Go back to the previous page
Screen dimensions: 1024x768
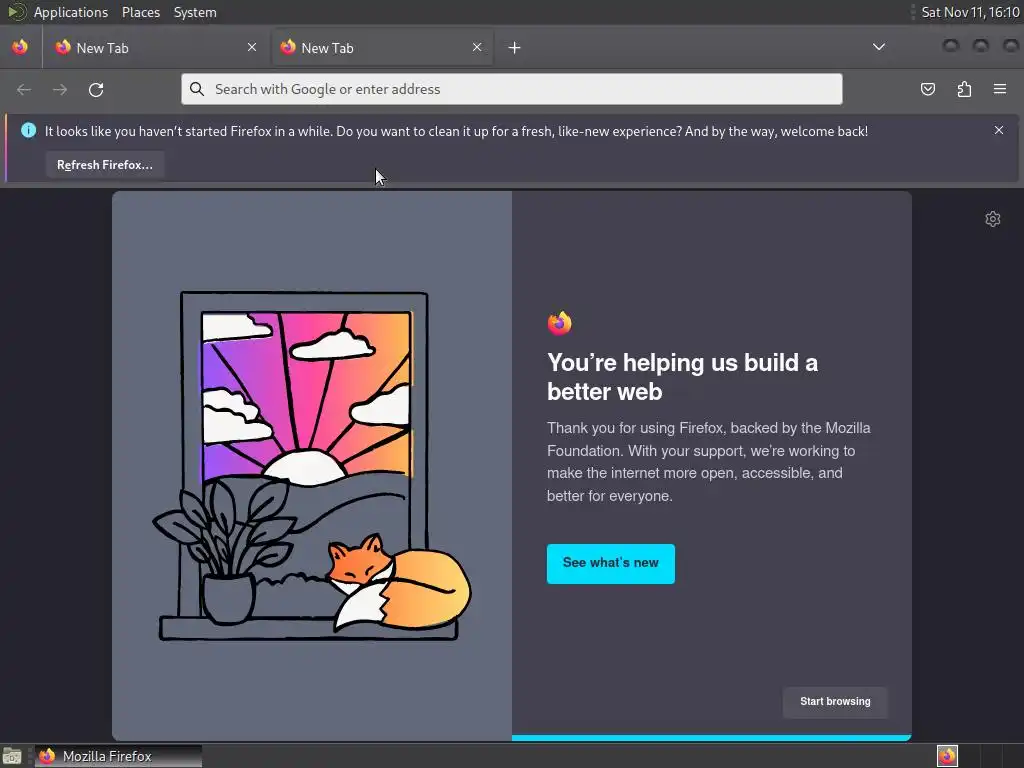tap(24, 89)
